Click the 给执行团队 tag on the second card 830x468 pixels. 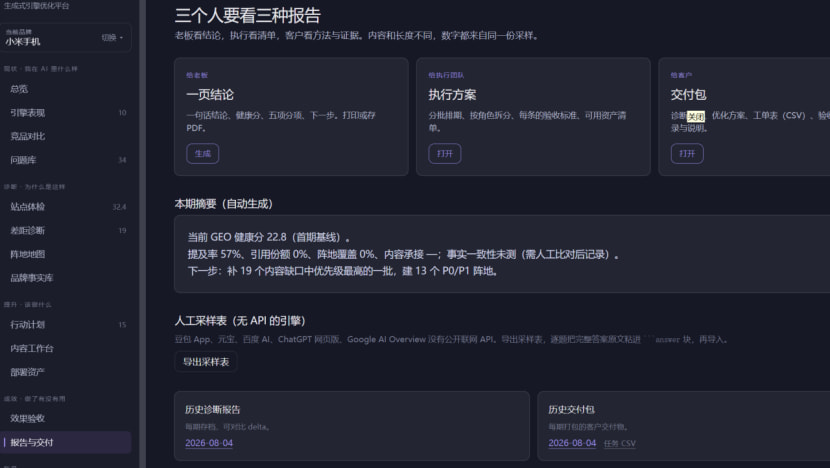tap(446, 75)
